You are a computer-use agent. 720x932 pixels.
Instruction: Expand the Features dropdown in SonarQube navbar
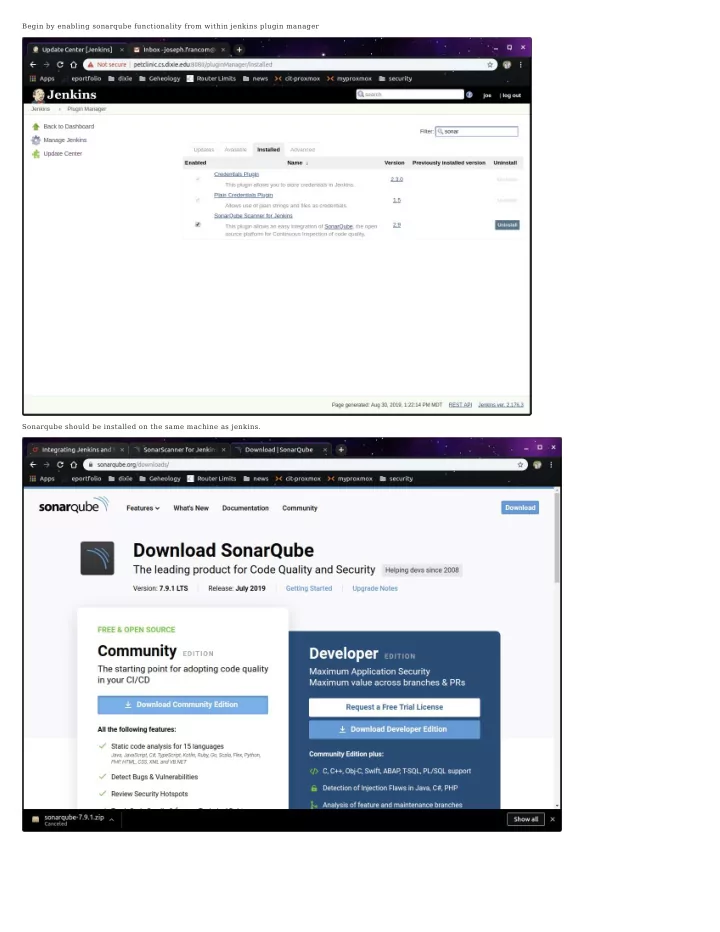tap(143, 508)
